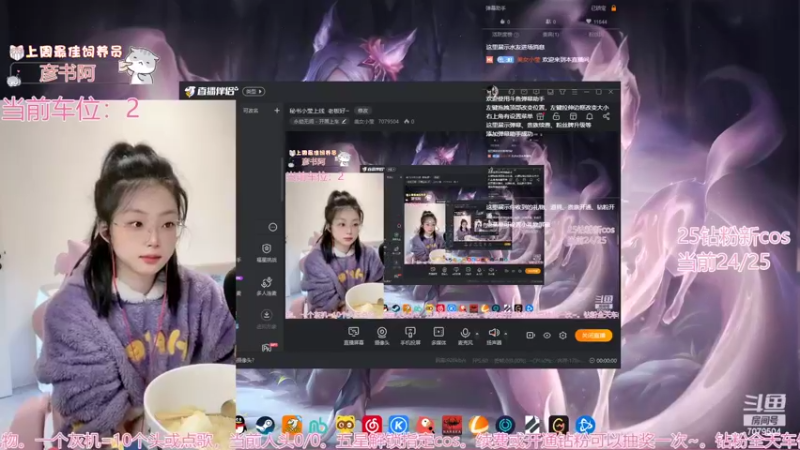Open the dark teal circle taskbar icon
Viewport: 800px width, 450px height.
click(505, 424)
